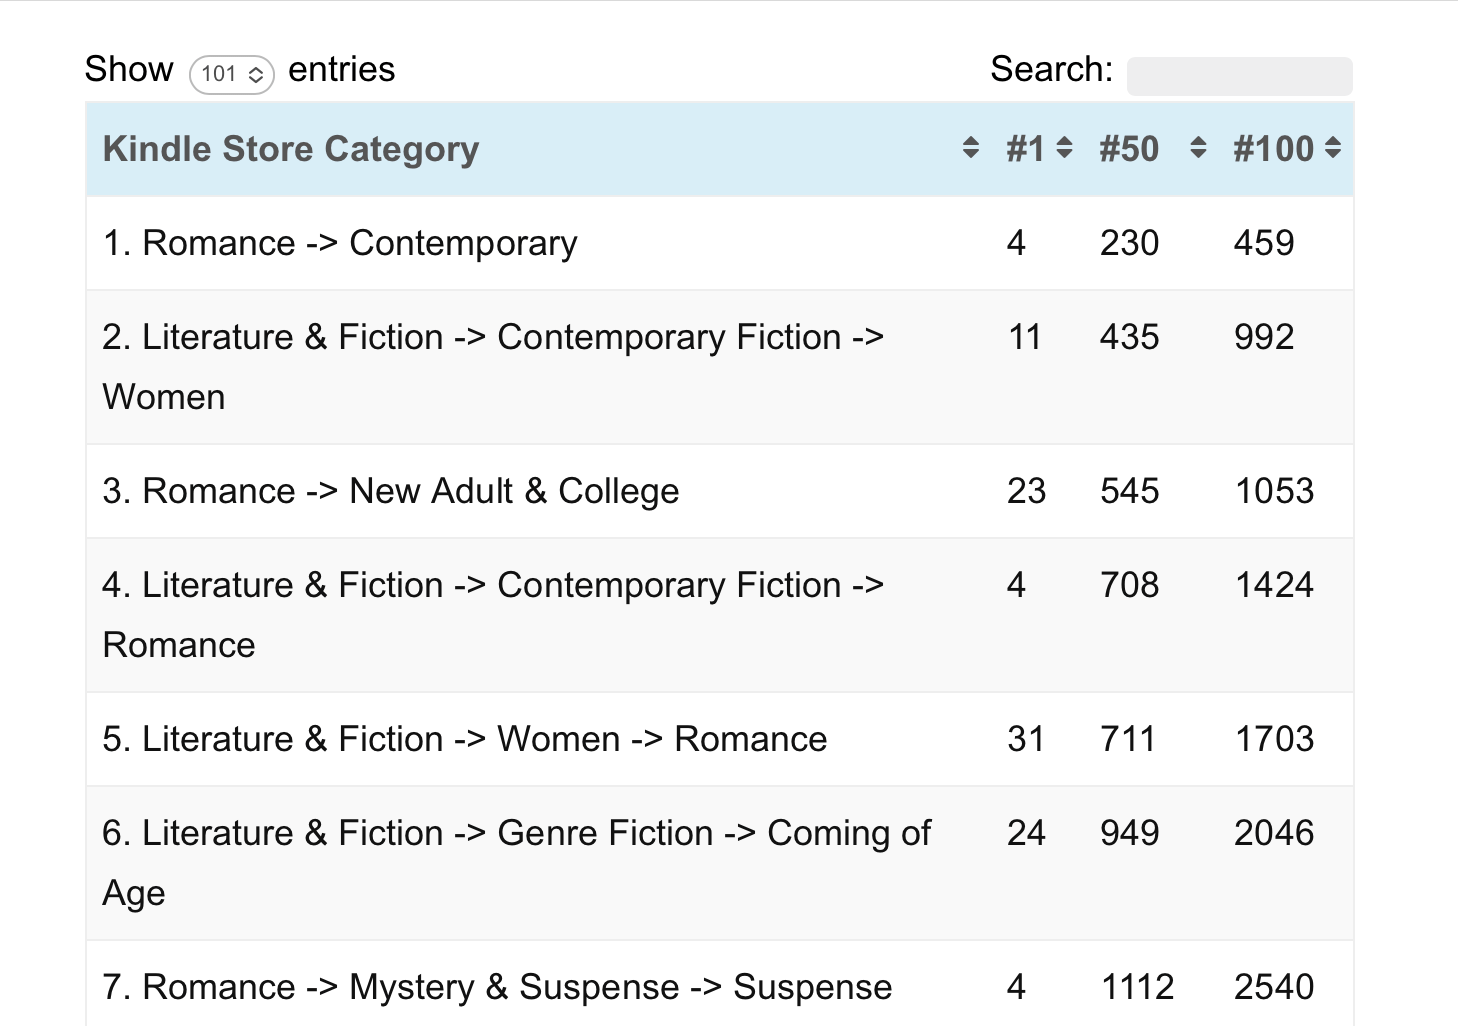This screenshot has width=1458, height=1026.
Task: Focus the Search input field
Action: coord(1239,76)
